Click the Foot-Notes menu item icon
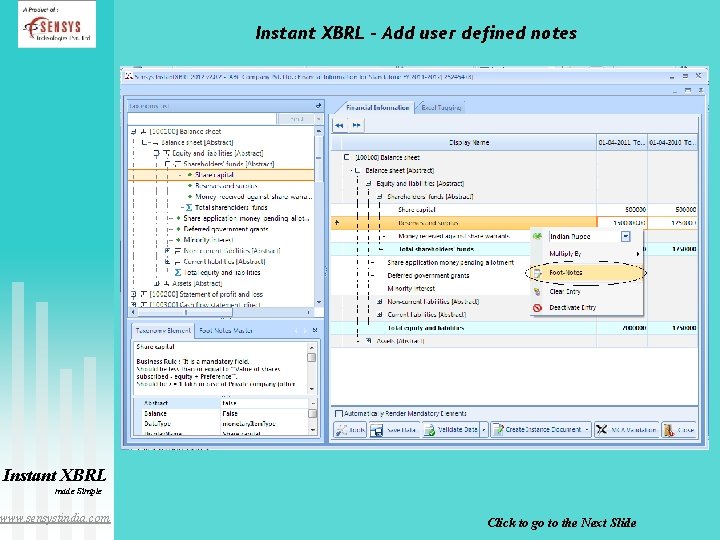Screen dimensions: 720x540 (x=537, y=273)
